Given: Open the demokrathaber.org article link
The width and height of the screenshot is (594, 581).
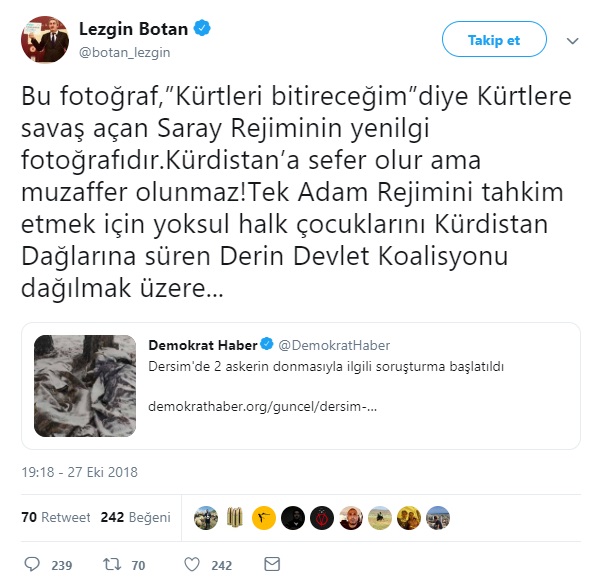Looking at the screenshot, I should click(263, 406).
